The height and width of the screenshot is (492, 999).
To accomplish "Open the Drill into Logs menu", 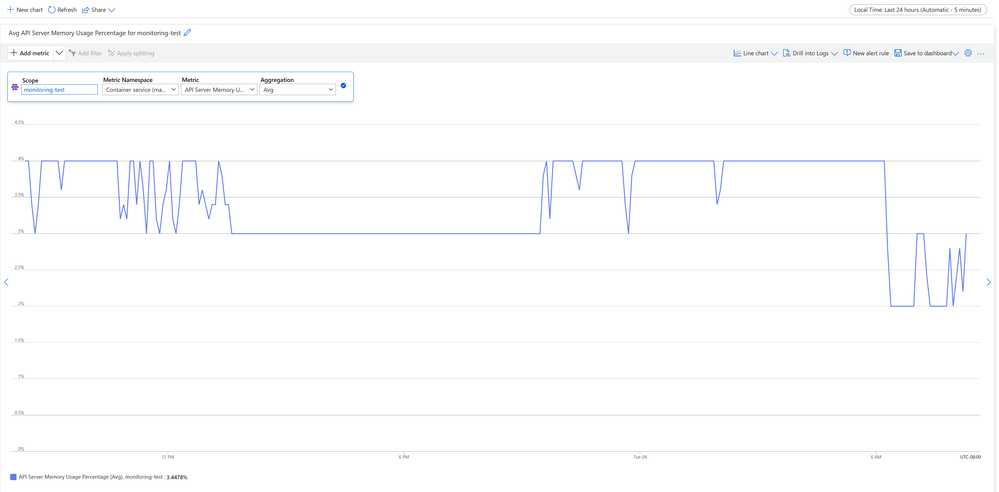I will pos(810,53).
